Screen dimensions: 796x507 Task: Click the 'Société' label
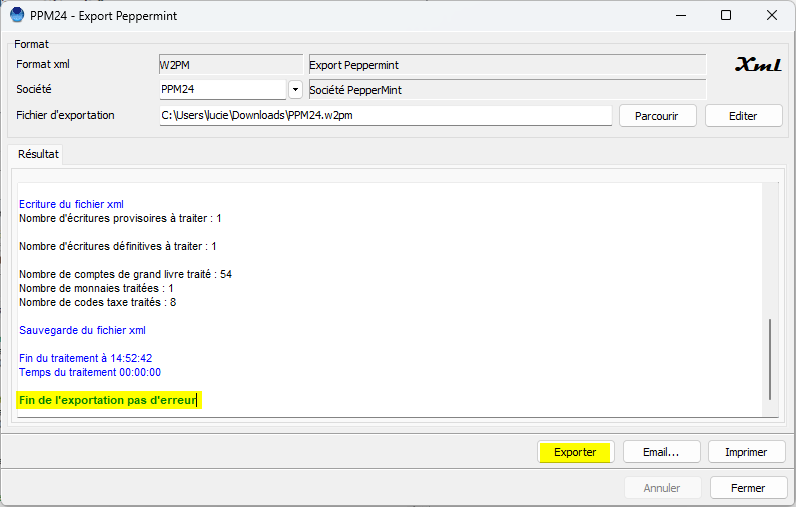[34, 89]
